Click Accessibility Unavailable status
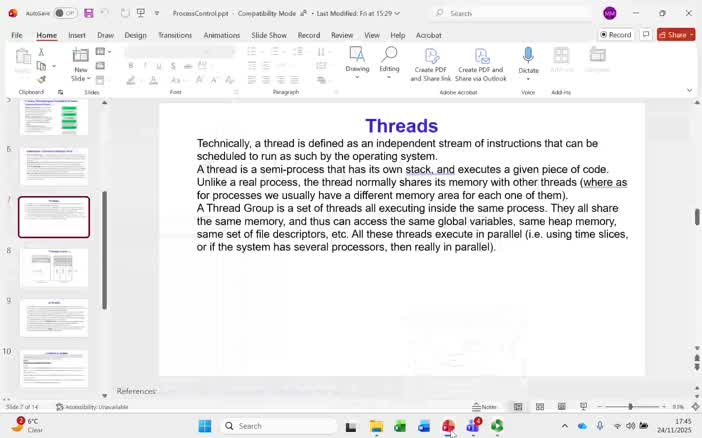Image resolution: width=702 pixels, height=438 pixels. (92, 407)
